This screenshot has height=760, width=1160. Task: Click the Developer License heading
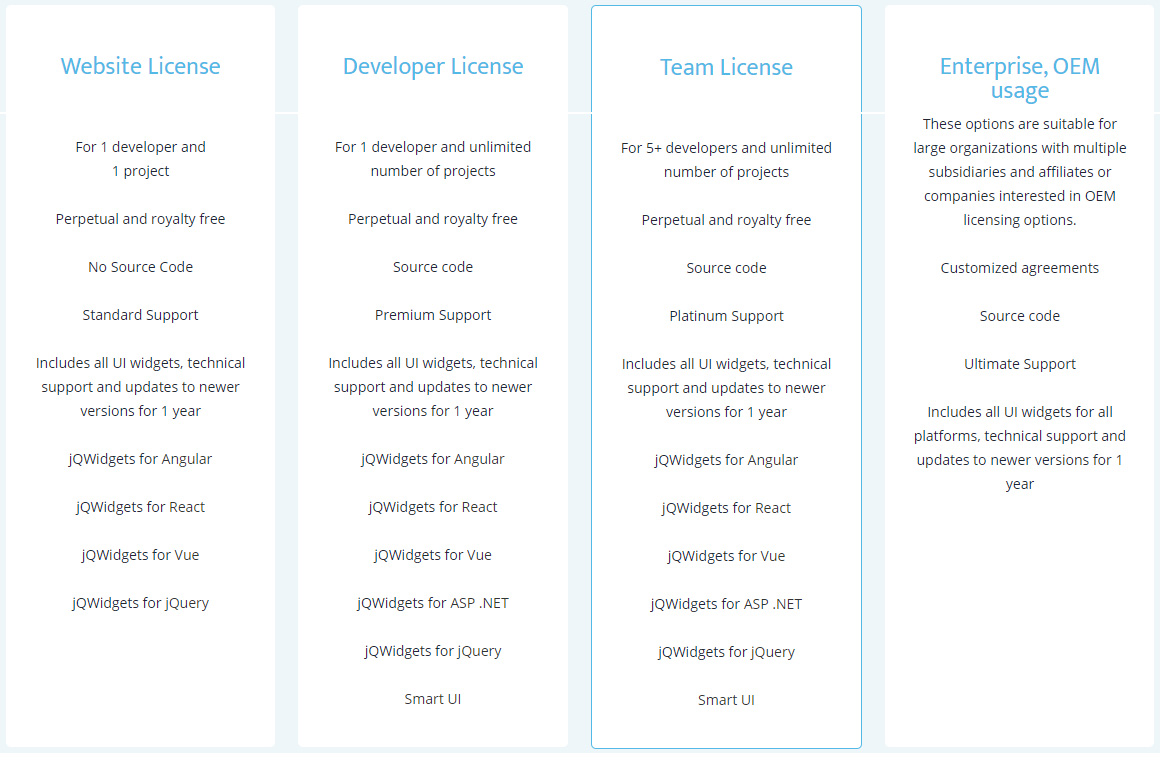click(x=433, y=67)
